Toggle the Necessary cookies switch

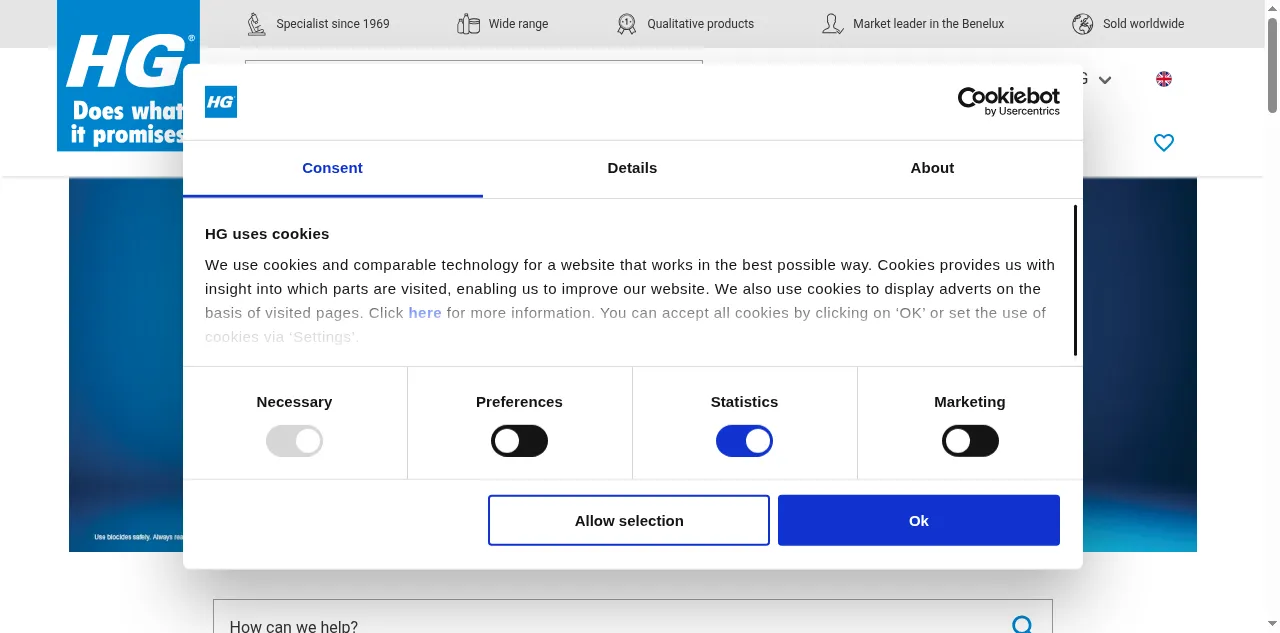[294, 441]
